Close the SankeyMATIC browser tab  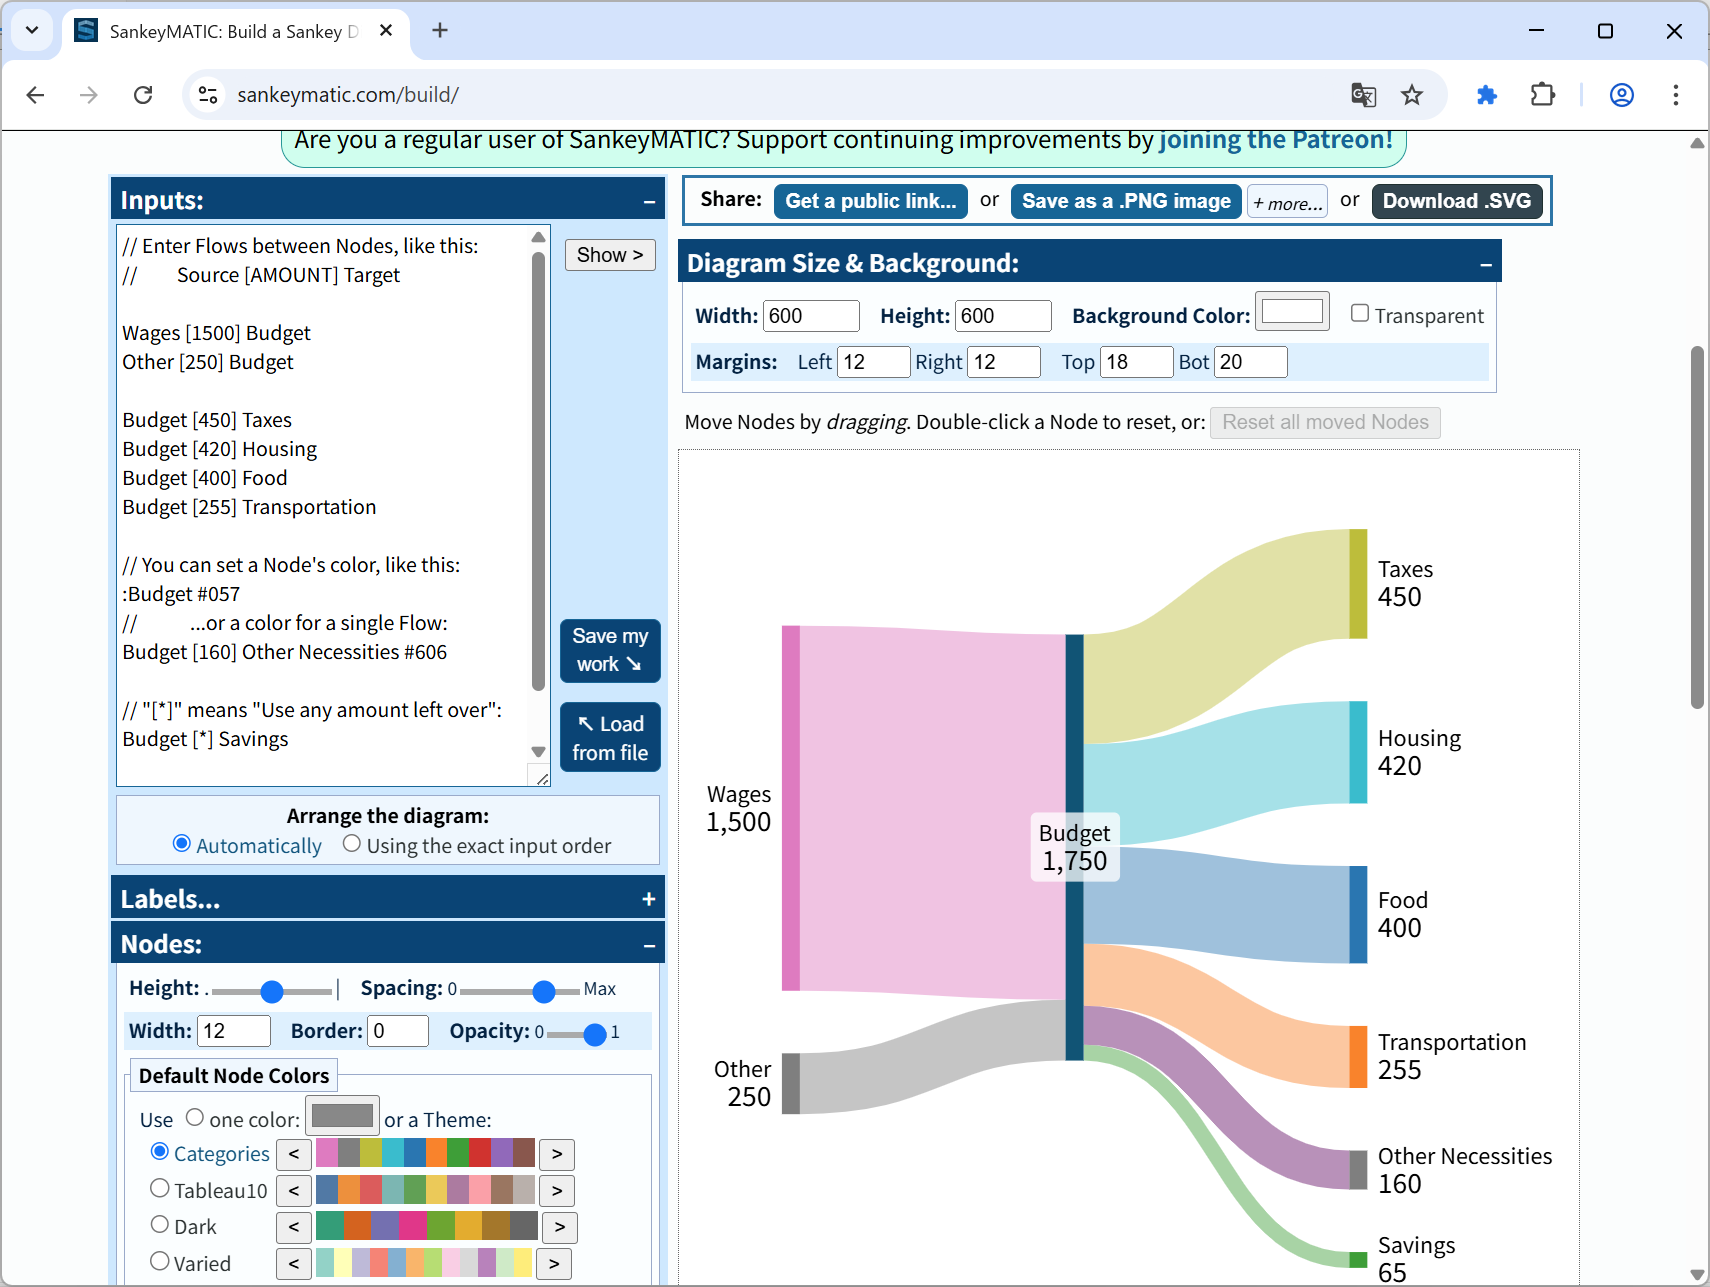point(386,31)
